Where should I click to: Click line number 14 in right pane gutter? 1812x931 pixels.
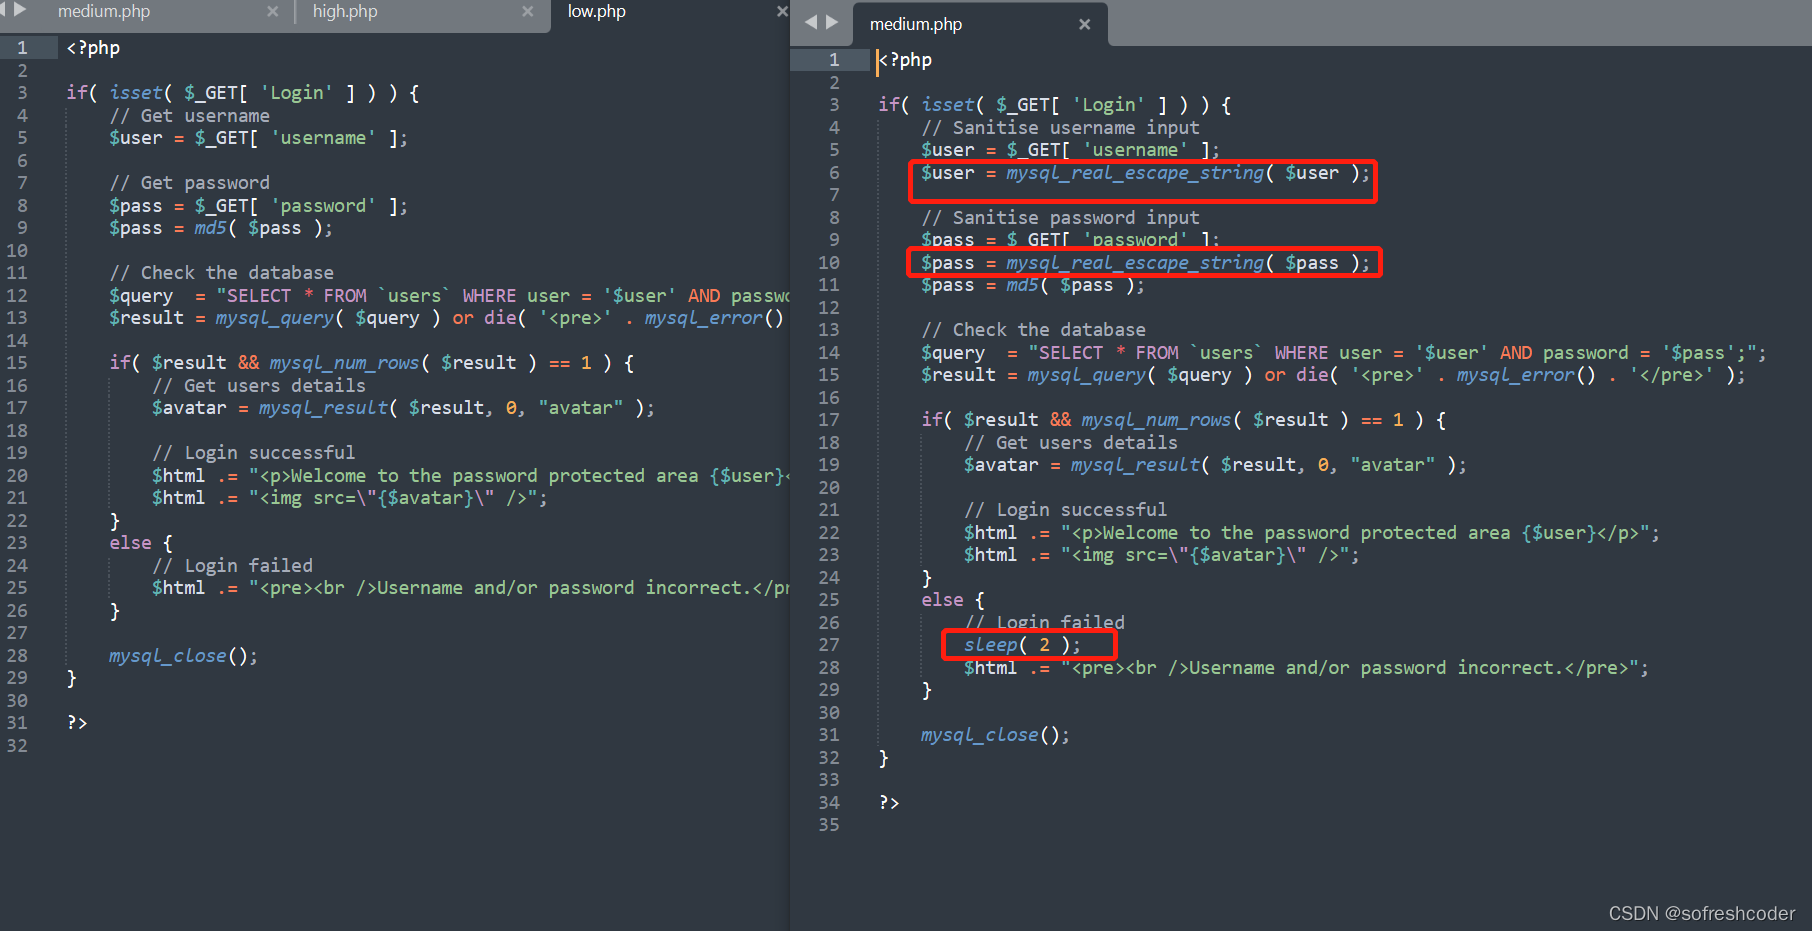tap(829, 353)
